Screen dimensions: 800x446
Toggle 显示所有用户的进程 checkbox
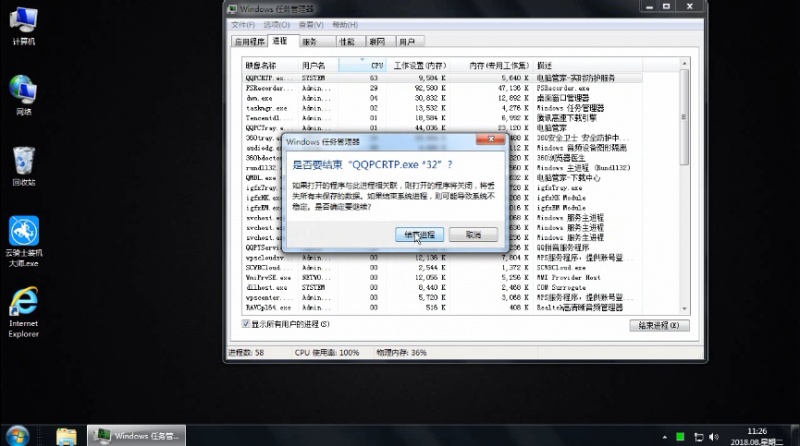[245, 324]
